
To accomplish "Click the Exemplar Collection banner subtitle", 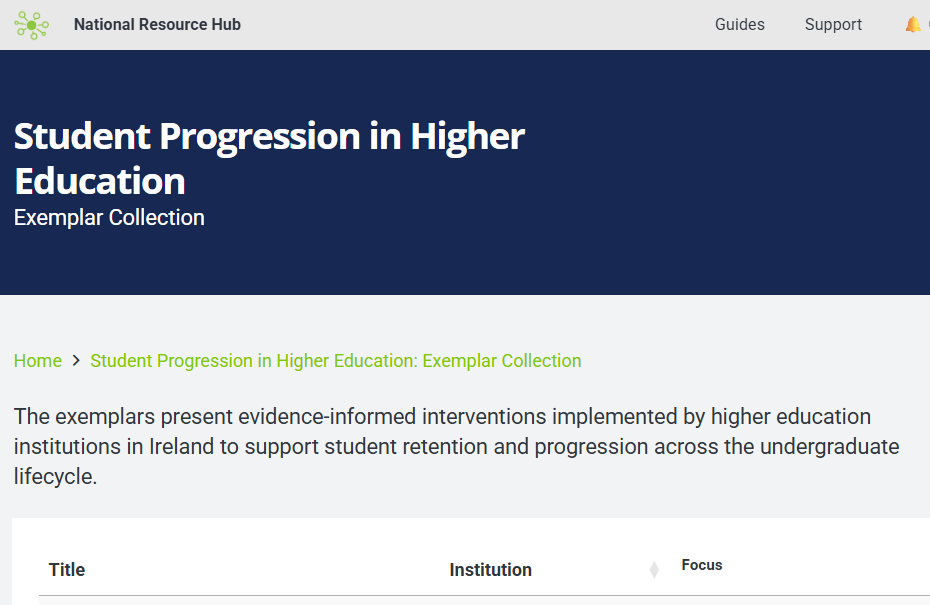I will click(109, 218).
